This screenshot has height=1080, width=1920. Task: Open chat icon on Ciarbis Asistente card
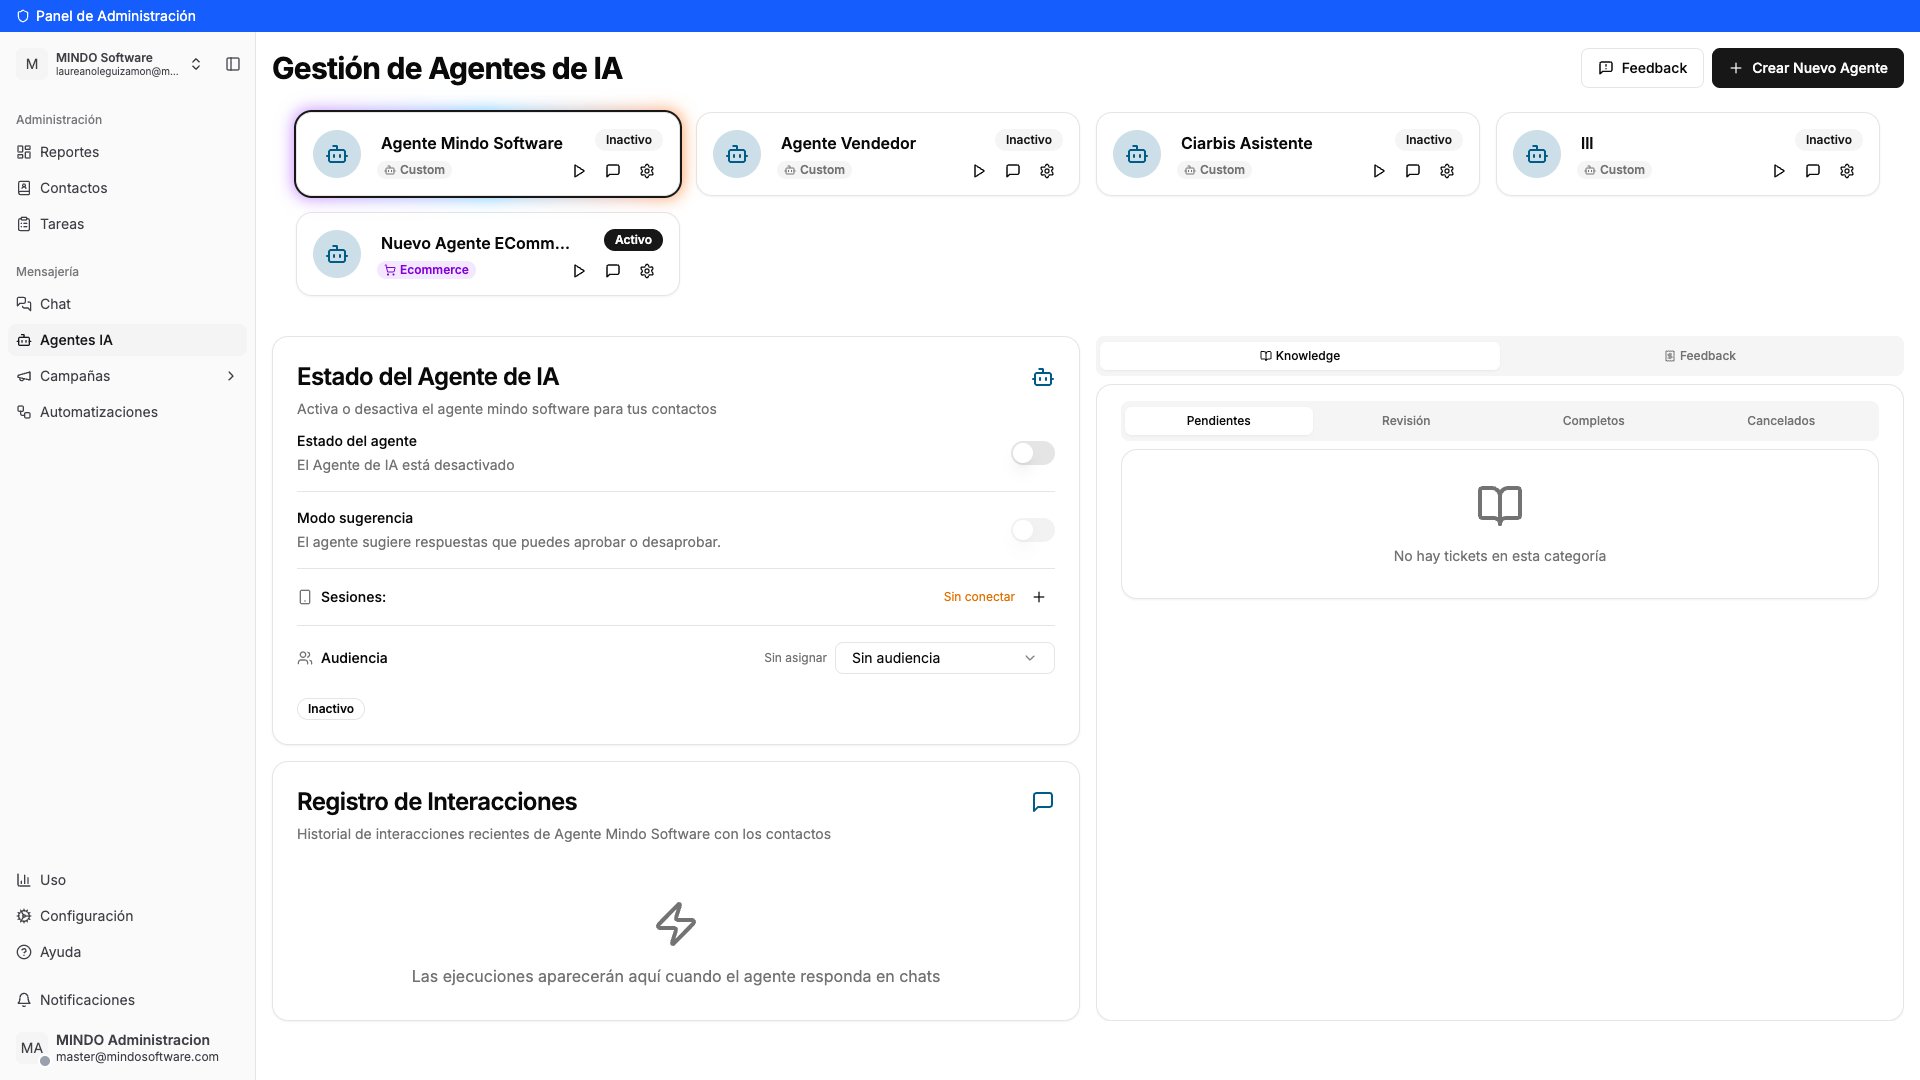[x=1413, y=171]
